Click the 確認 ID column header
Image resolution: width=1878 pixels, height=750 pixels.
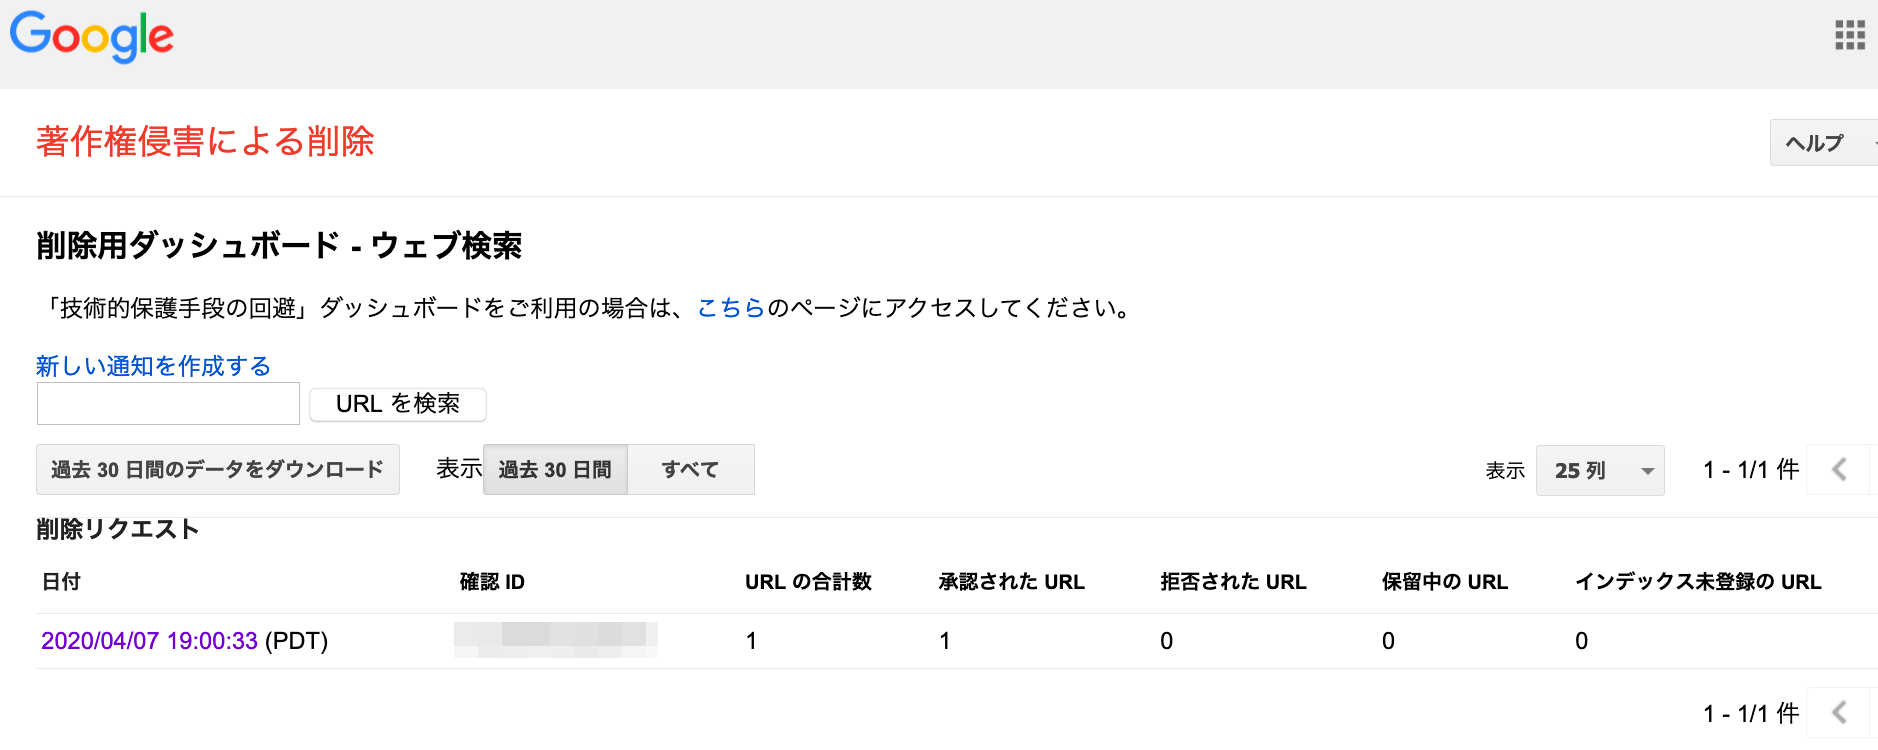click(x=492, y=582)
